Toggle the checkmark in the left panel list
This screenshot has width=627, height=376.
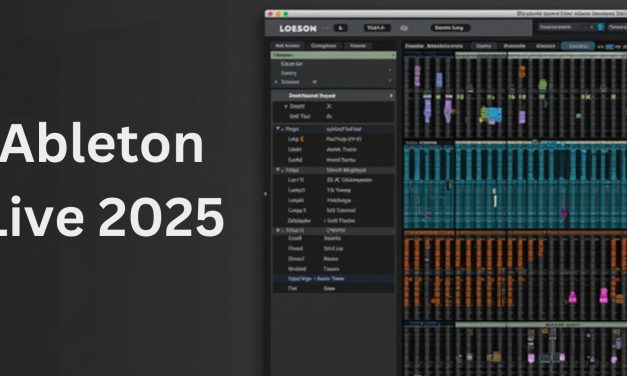coord(314,82)
